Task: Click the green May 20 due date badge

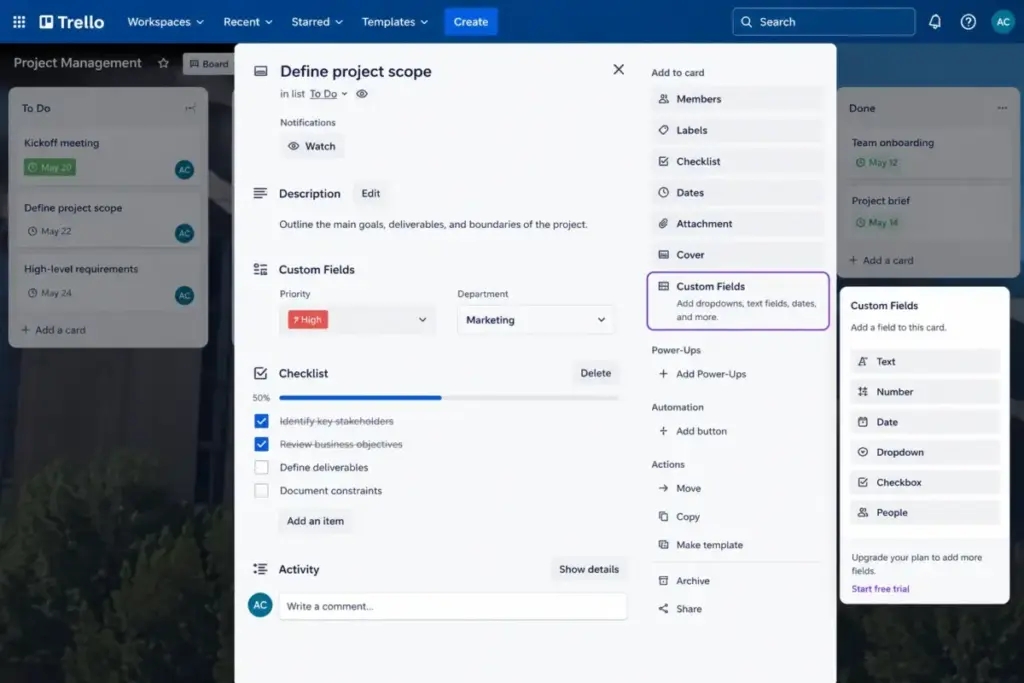Action: (x=50, y=167)
